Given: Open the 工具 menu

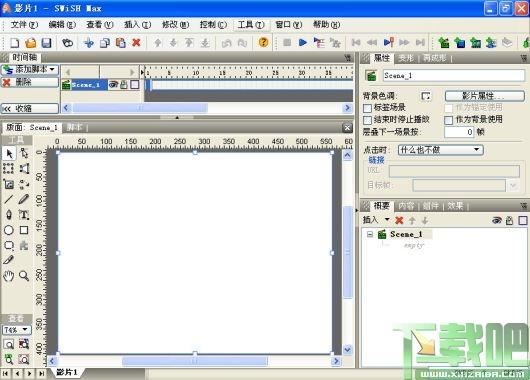Looking at the screenshot, I should tap(250, 25).
